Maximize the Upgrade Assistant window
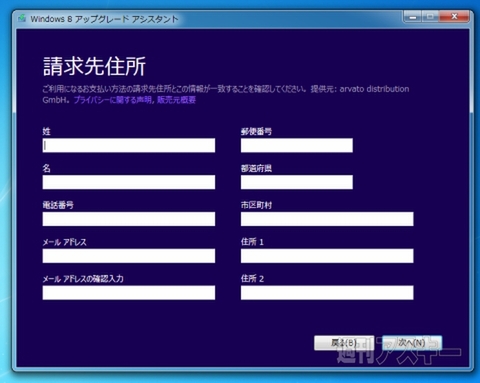The image size is (480, 383). click(430, 16)
